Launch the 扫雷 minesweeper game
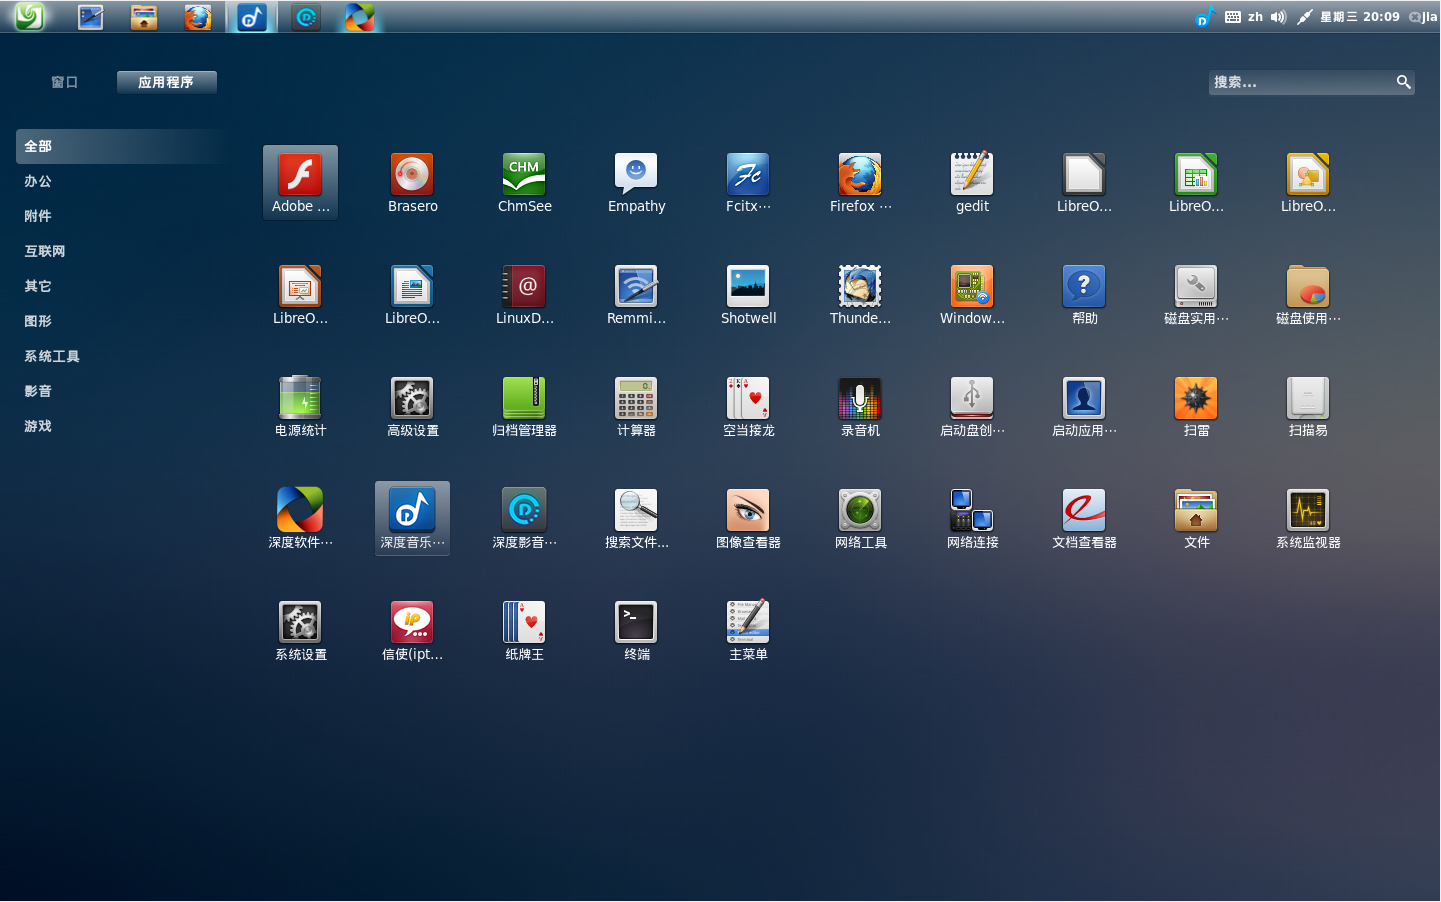Viewport: 1441px width, 902px height. (1196, 406)
